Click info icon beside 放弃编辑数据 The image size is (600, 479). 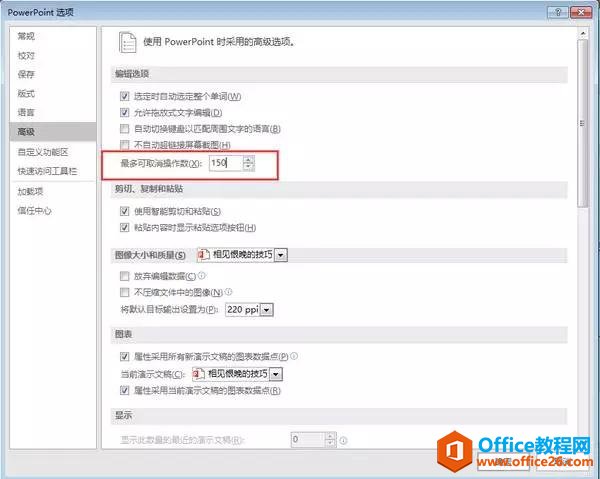pyautogui.click(x=202, y=275)
